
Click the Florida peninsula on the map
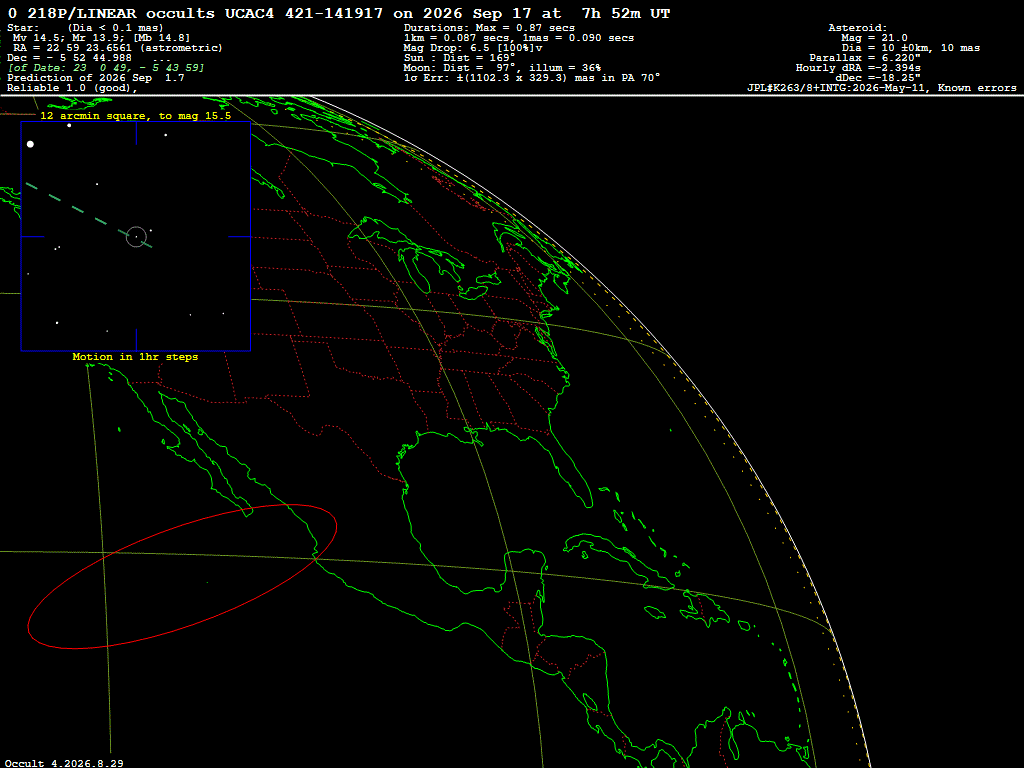(x=571, y=470)
